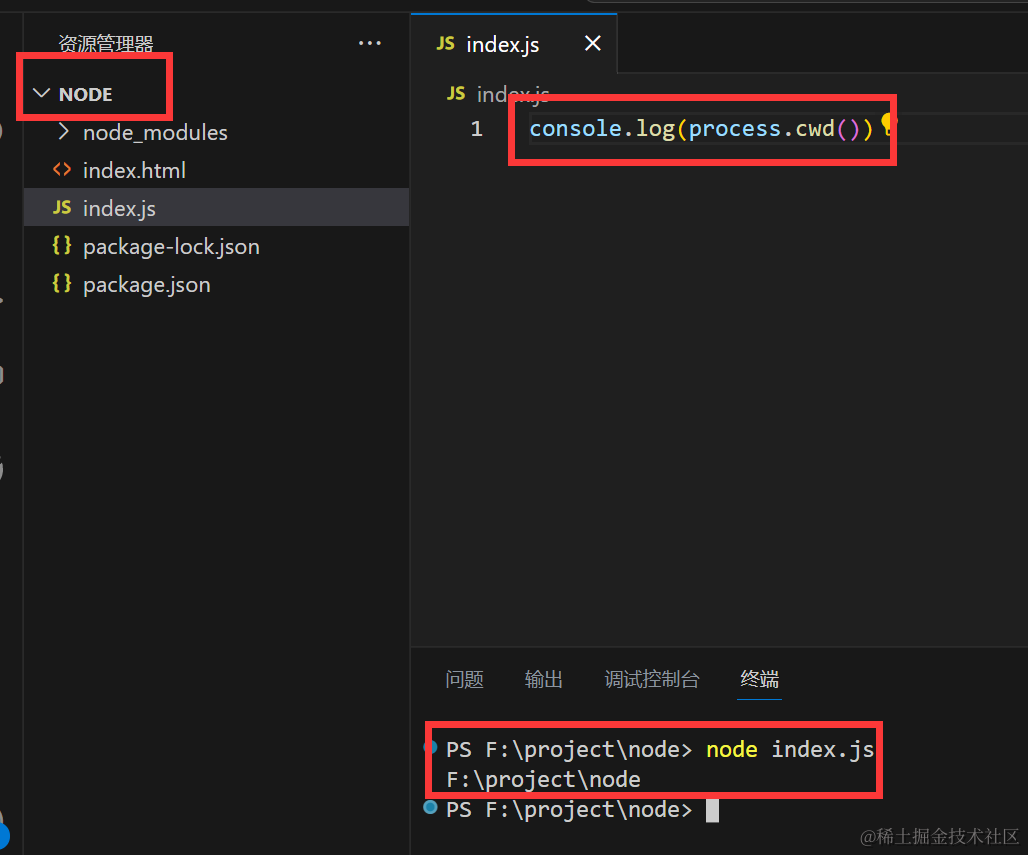Click the JS icon in the breadcrumb bar
1028x855 pixels.
[x=456, y=93]
